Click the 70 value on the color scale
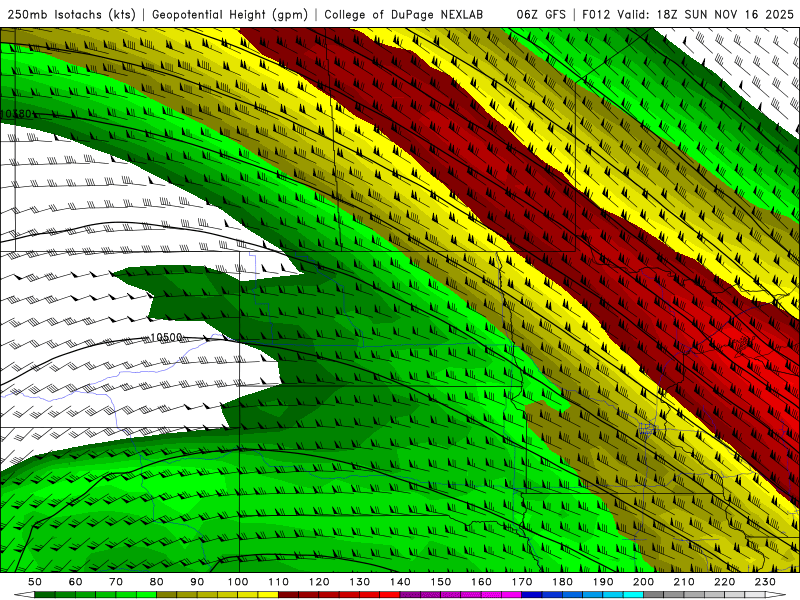800x600 pixels. point(116,582)
